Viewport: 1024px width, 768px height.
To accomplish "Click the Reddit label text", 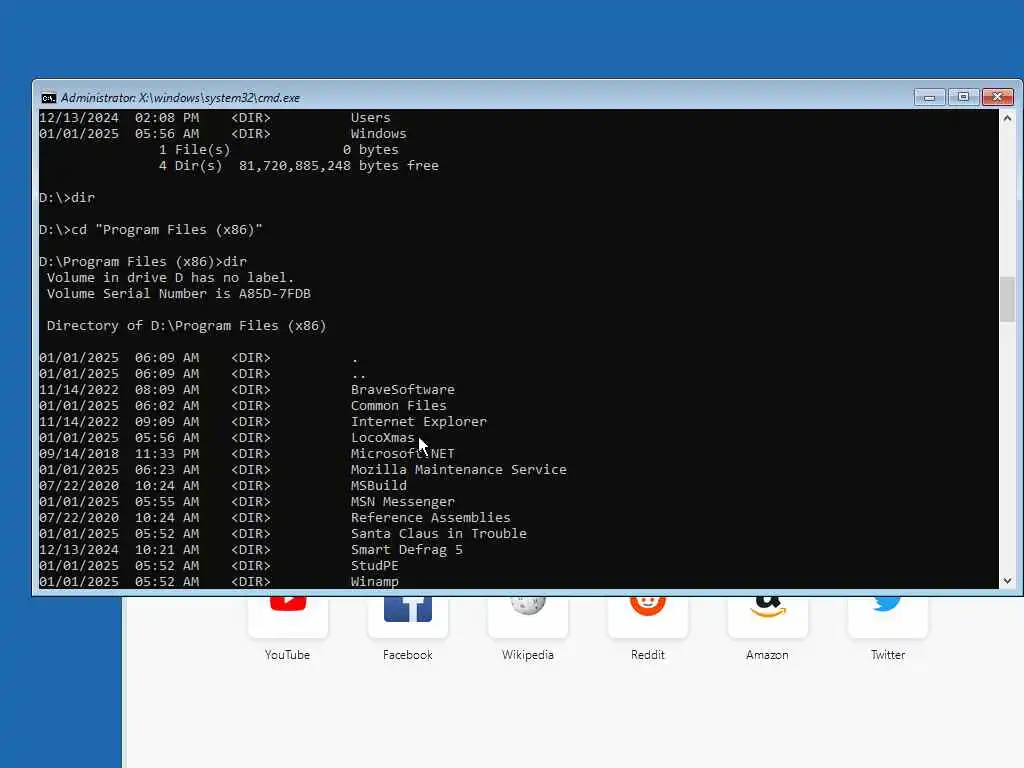I will [x=648, y=654].
